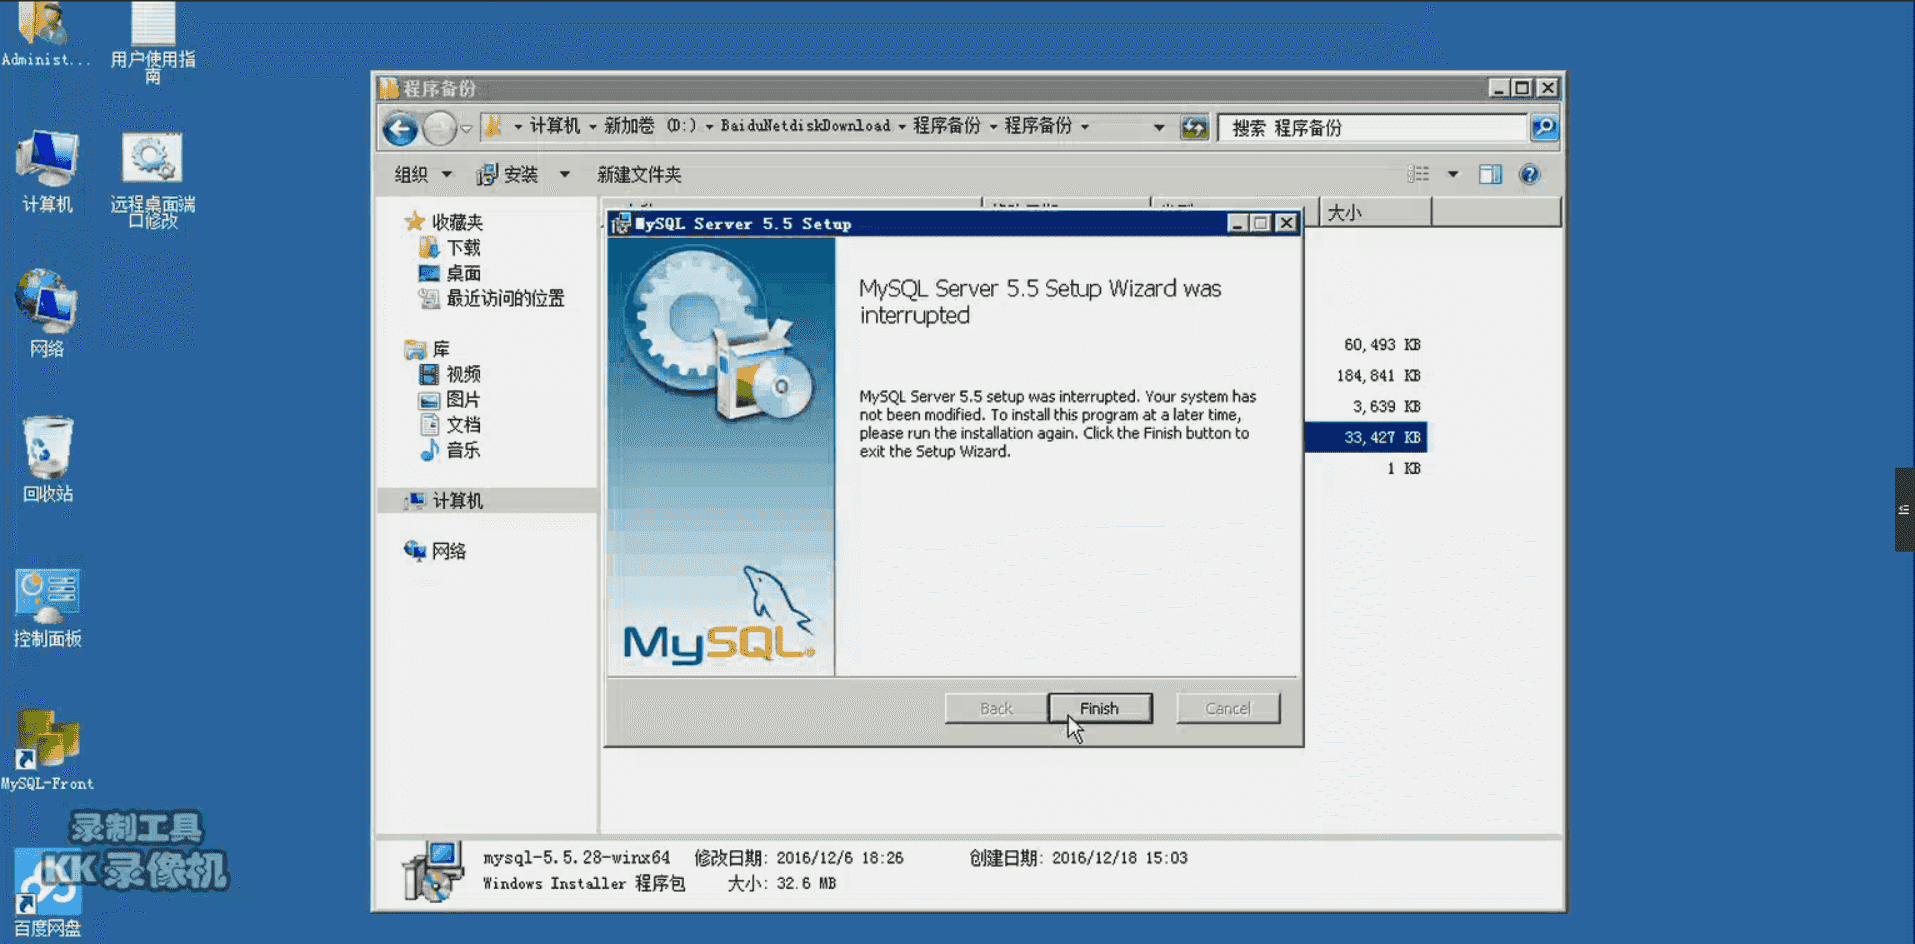Open the 组织 menu dropdown
Screen dimensions: 1915x944
423,175
